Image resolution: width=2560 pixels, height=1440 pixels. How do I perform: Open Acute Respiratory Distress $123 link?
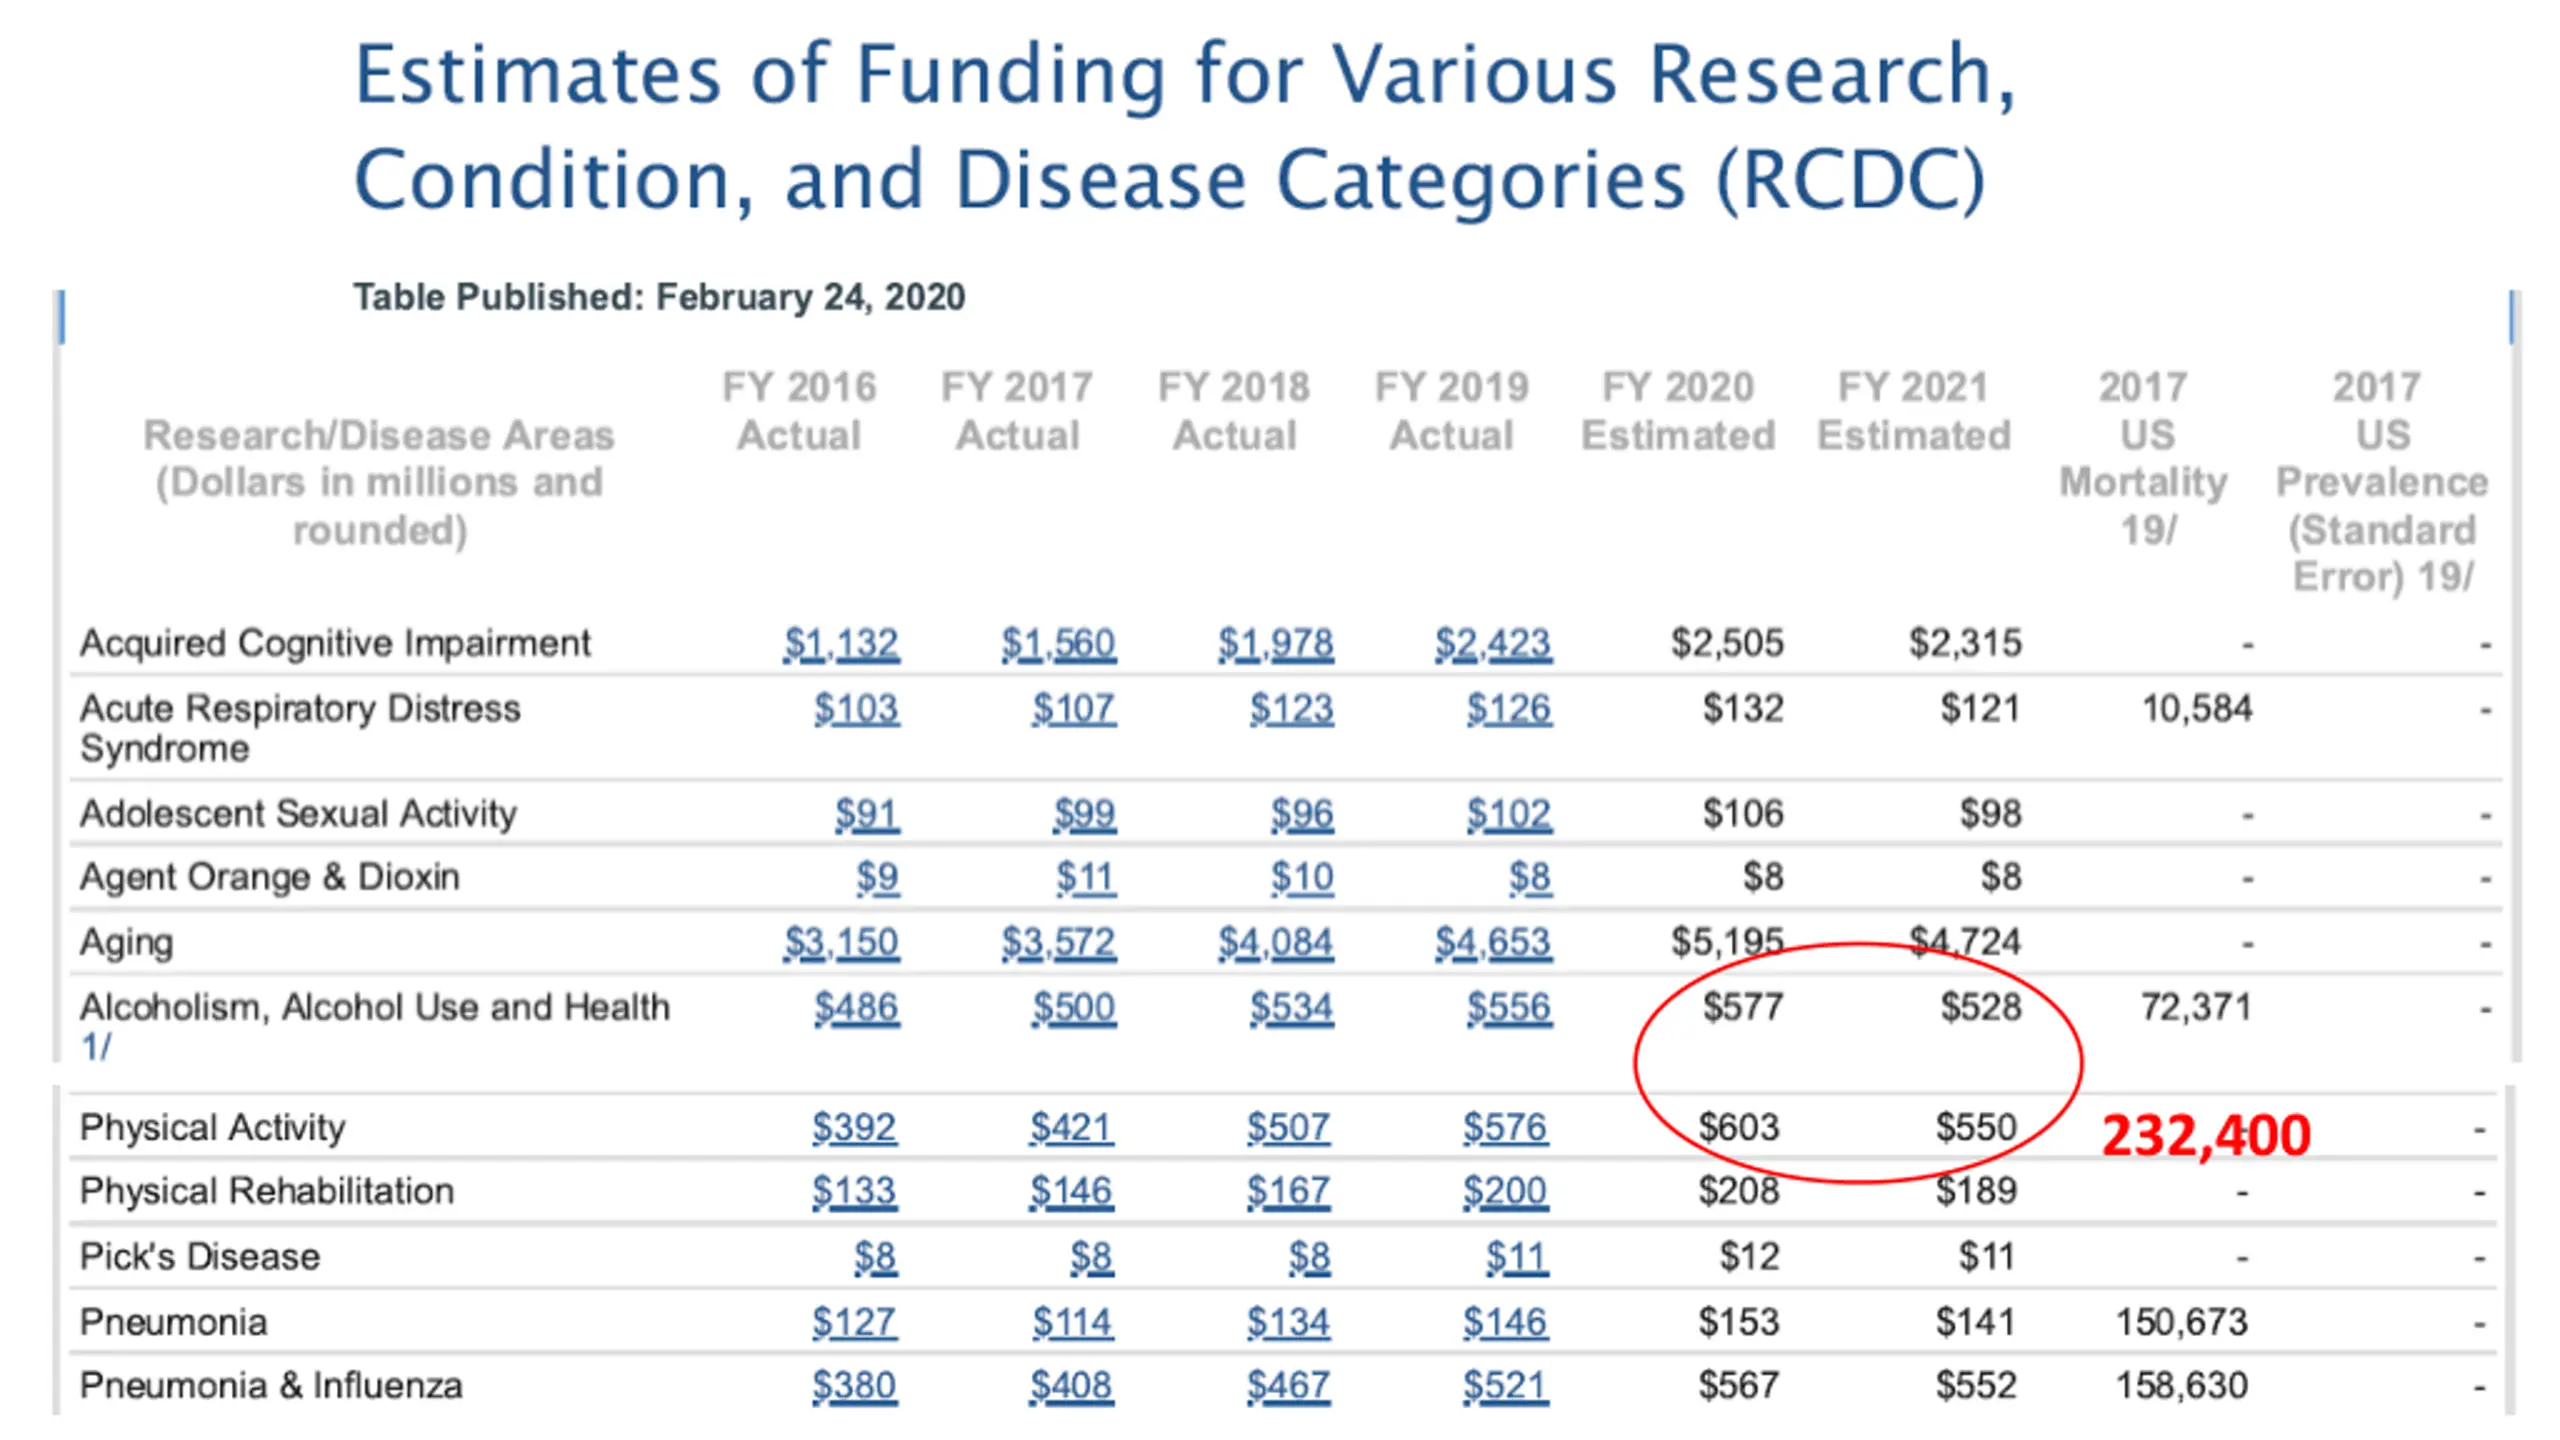(x=1291, y=709)
